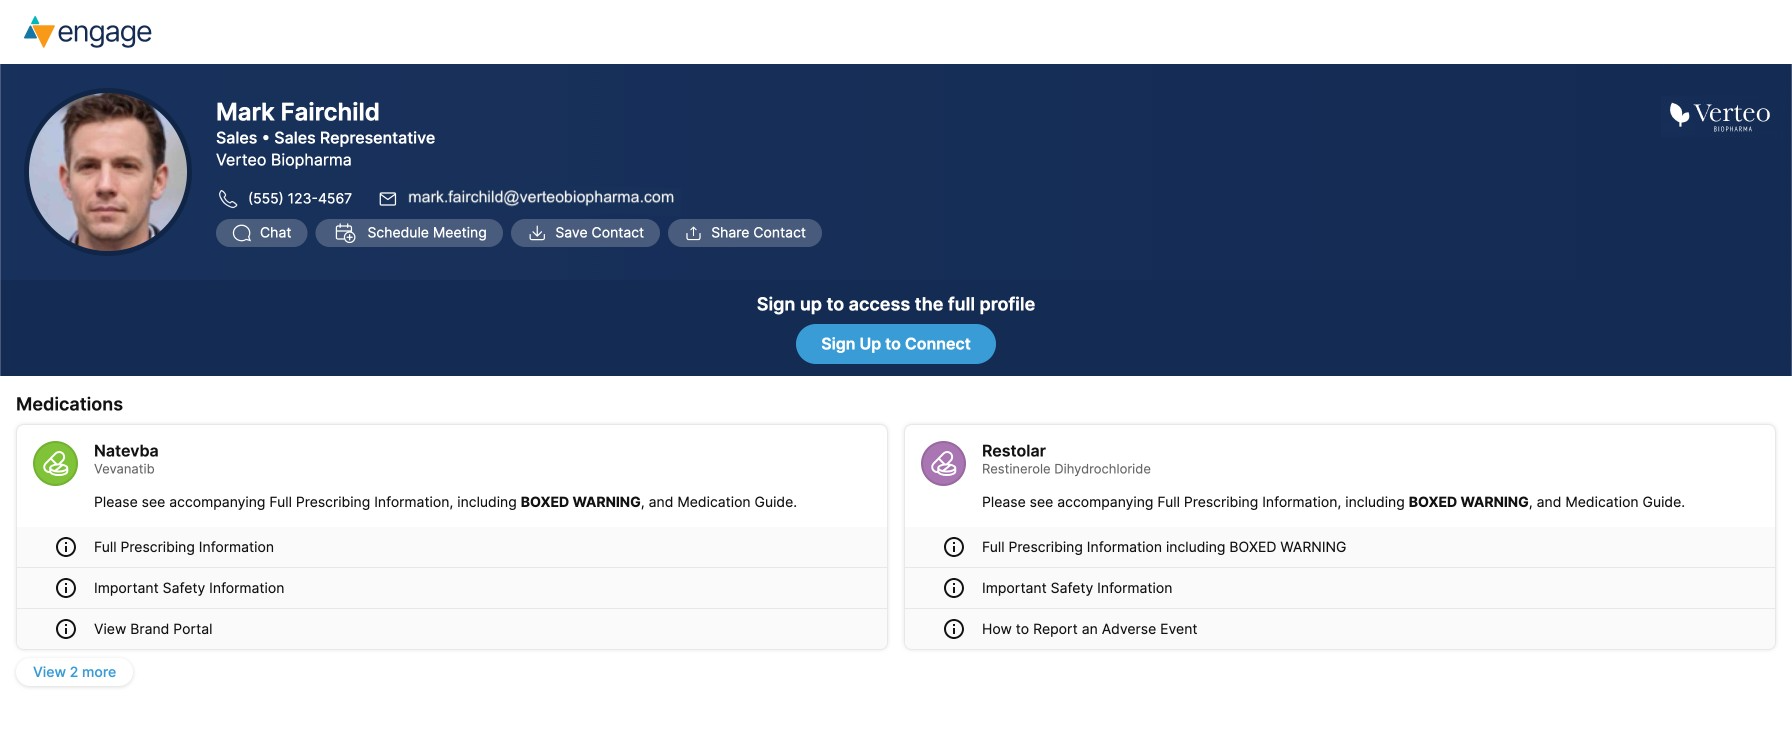Image resolution: width=1792 pixels, height=729 pixels.
Task: Click the purple Restolar medication icon
Action: [943, 464]
